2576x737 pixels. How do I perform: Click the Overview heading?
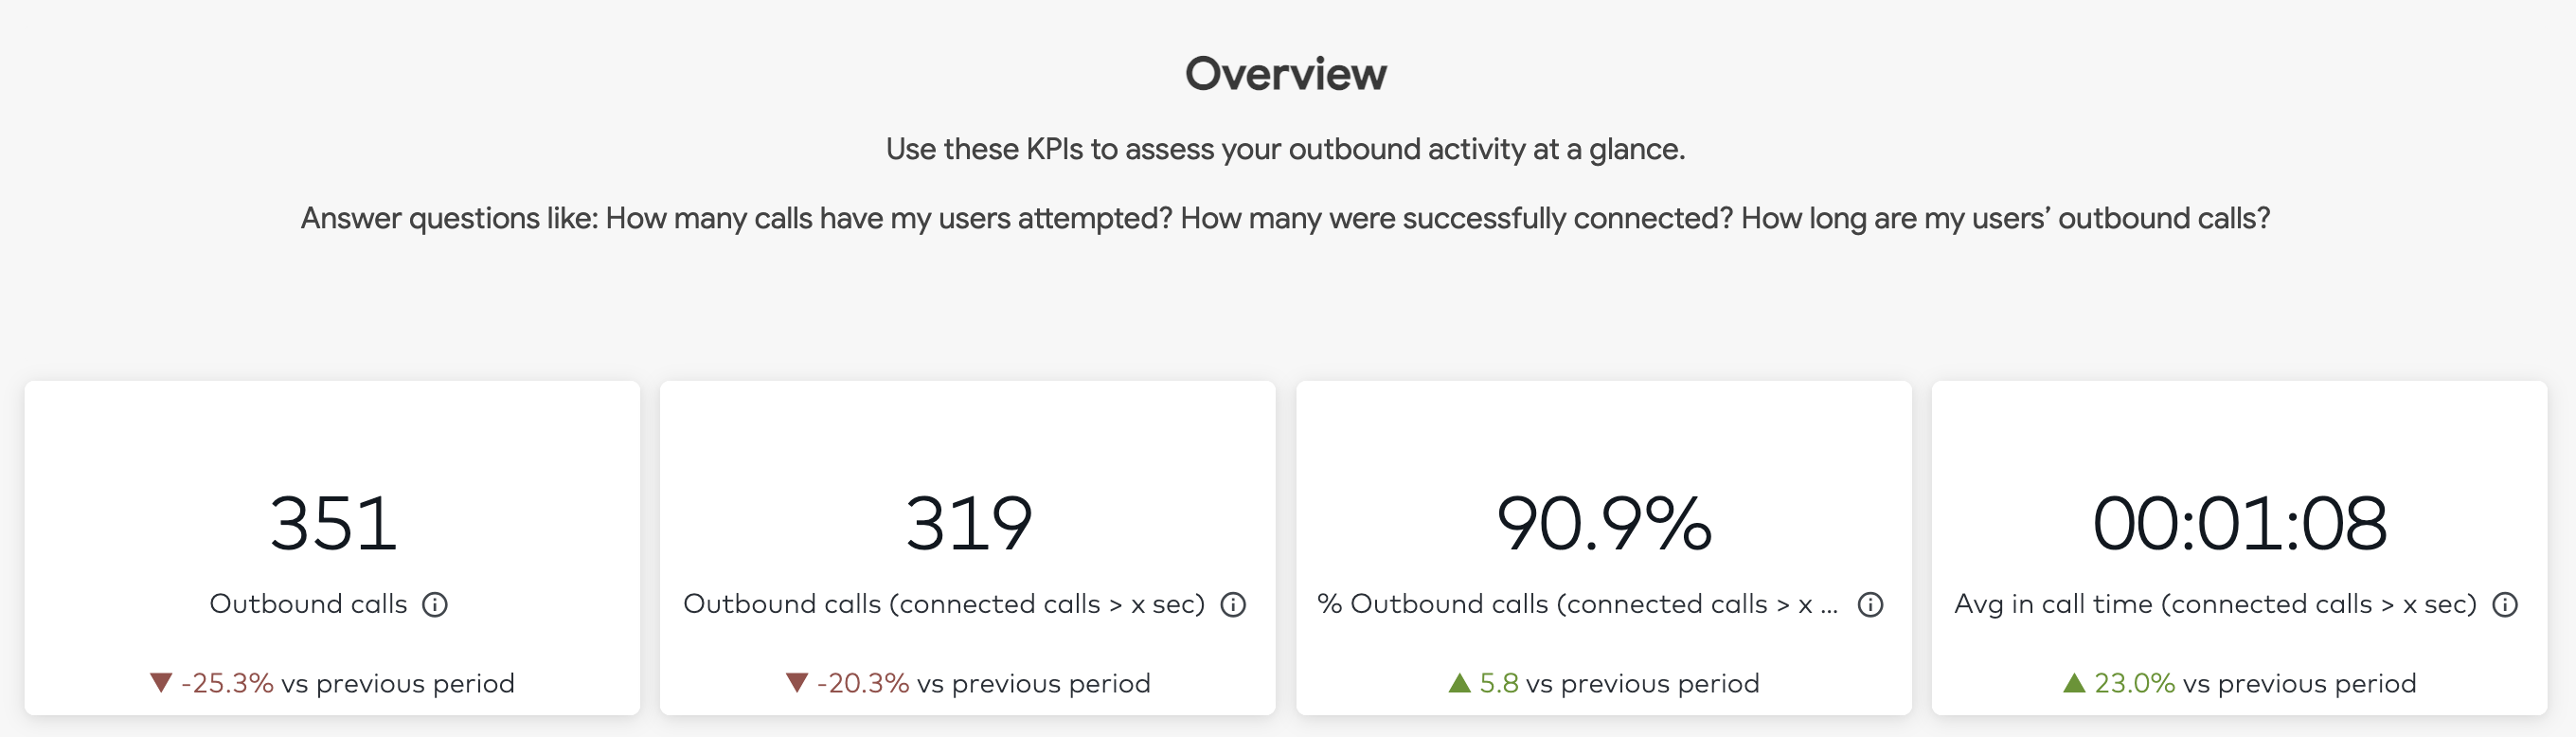pyautogui.click(x=1286, y=74)
